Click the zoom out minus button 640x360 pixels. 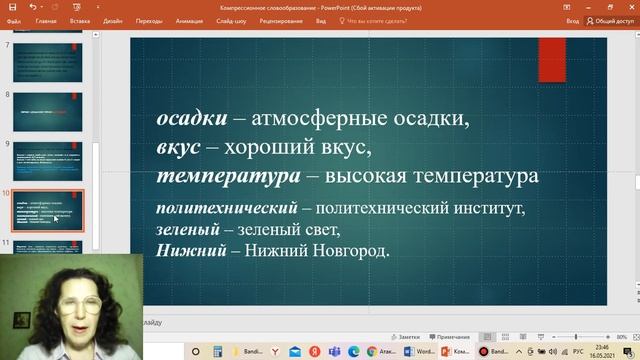(x=554, y=337)
